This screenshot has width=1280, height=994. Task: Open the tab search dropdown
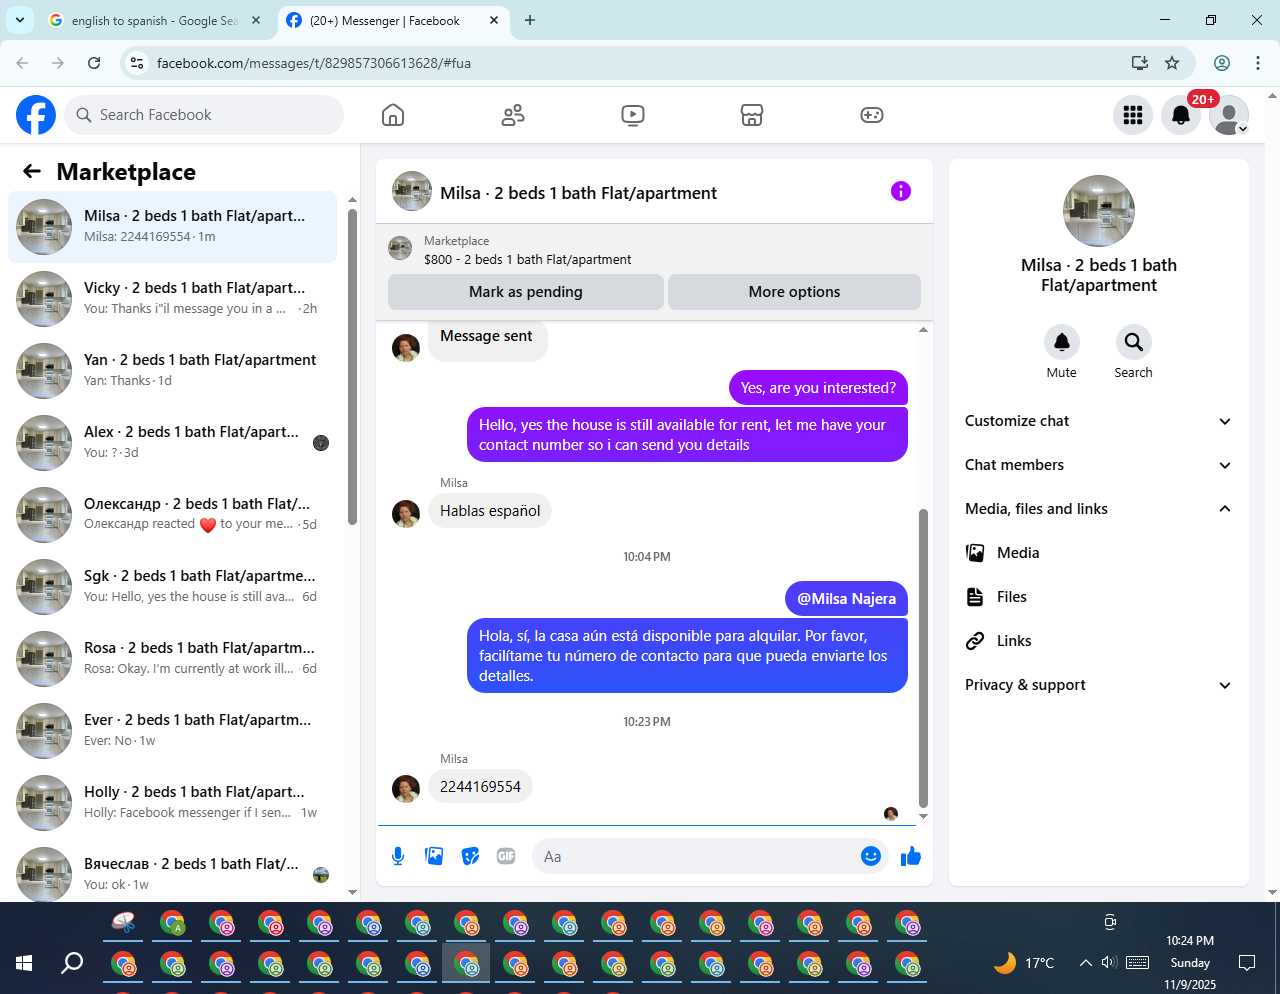coord(19,20)
